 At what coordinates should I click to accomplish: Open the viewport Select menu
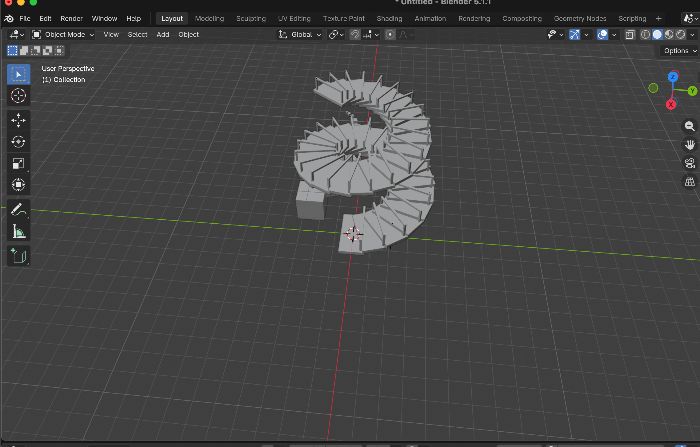[x=137, y=34]
